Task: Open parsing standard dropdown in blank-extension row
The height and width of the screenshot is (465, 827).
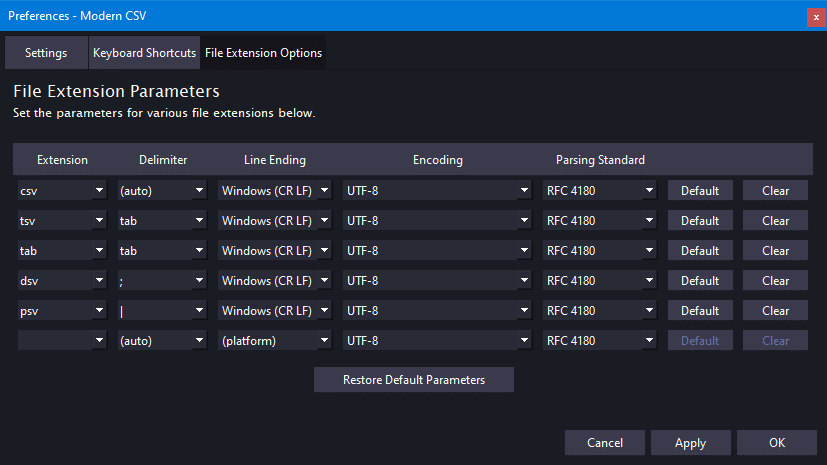Action: click(x=600, y=341)
